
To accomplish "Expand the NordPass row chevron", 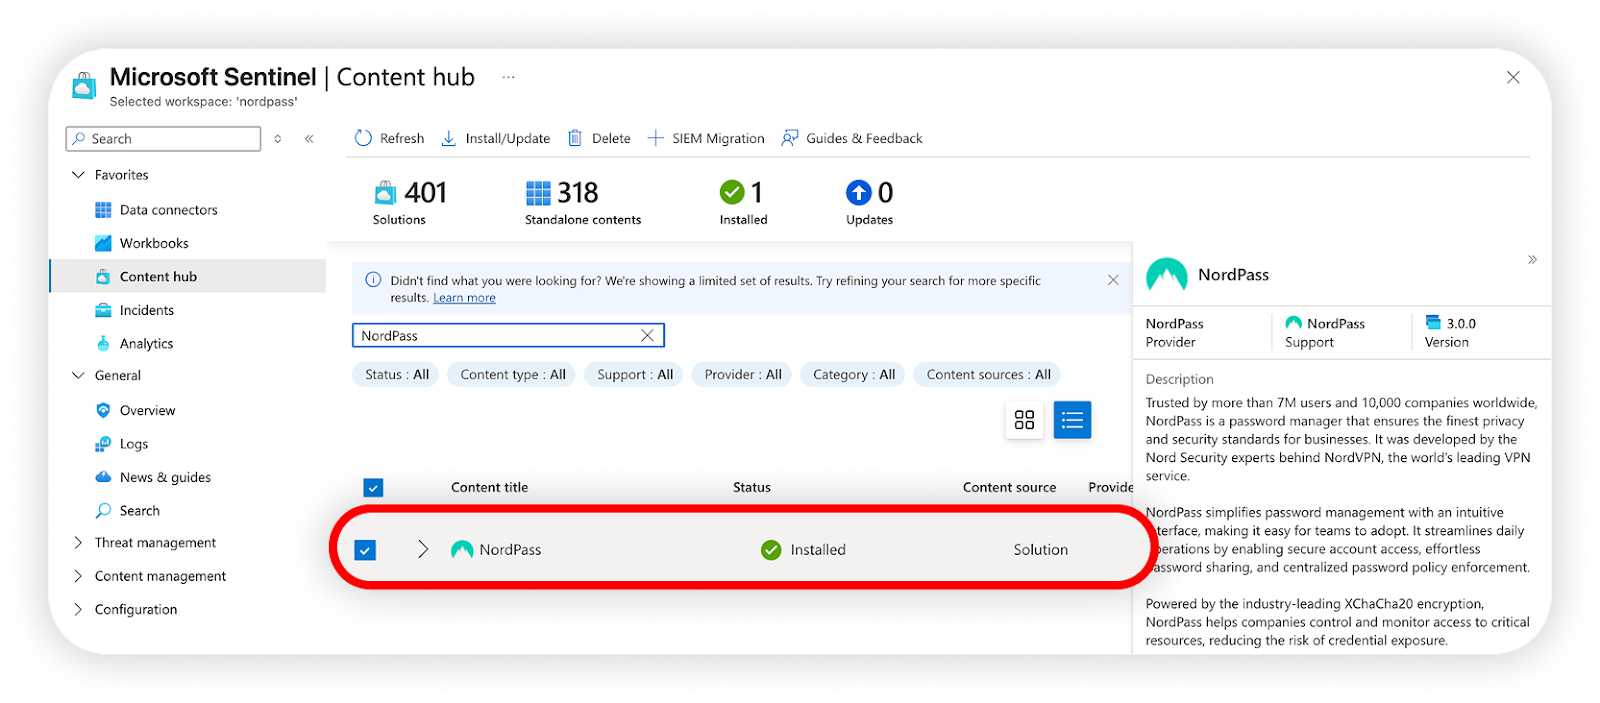I will pyautogui.click(x=423, y=550).
